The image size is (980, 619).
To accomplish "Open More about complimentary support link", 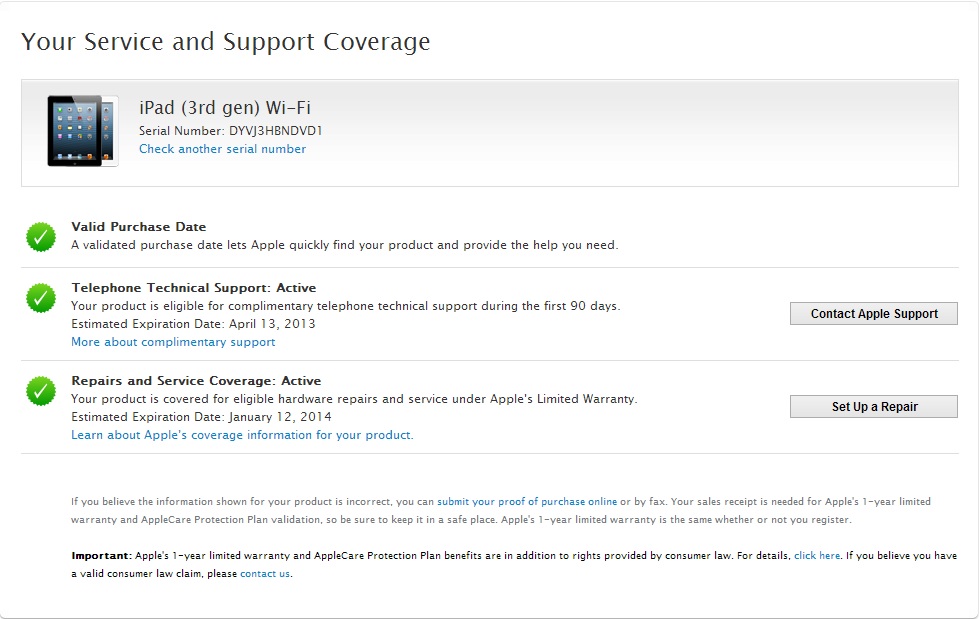I will [173, 342].
